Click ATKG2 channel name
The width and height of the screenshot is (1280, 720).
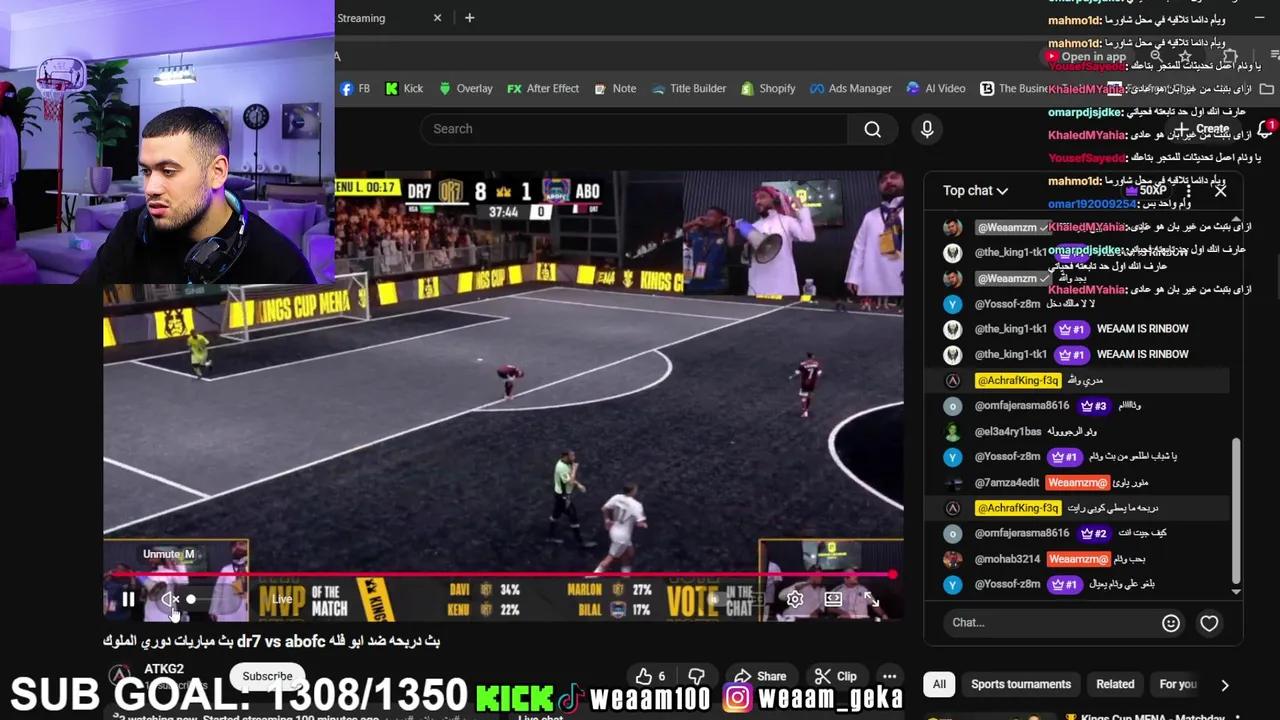click(164, 669)
